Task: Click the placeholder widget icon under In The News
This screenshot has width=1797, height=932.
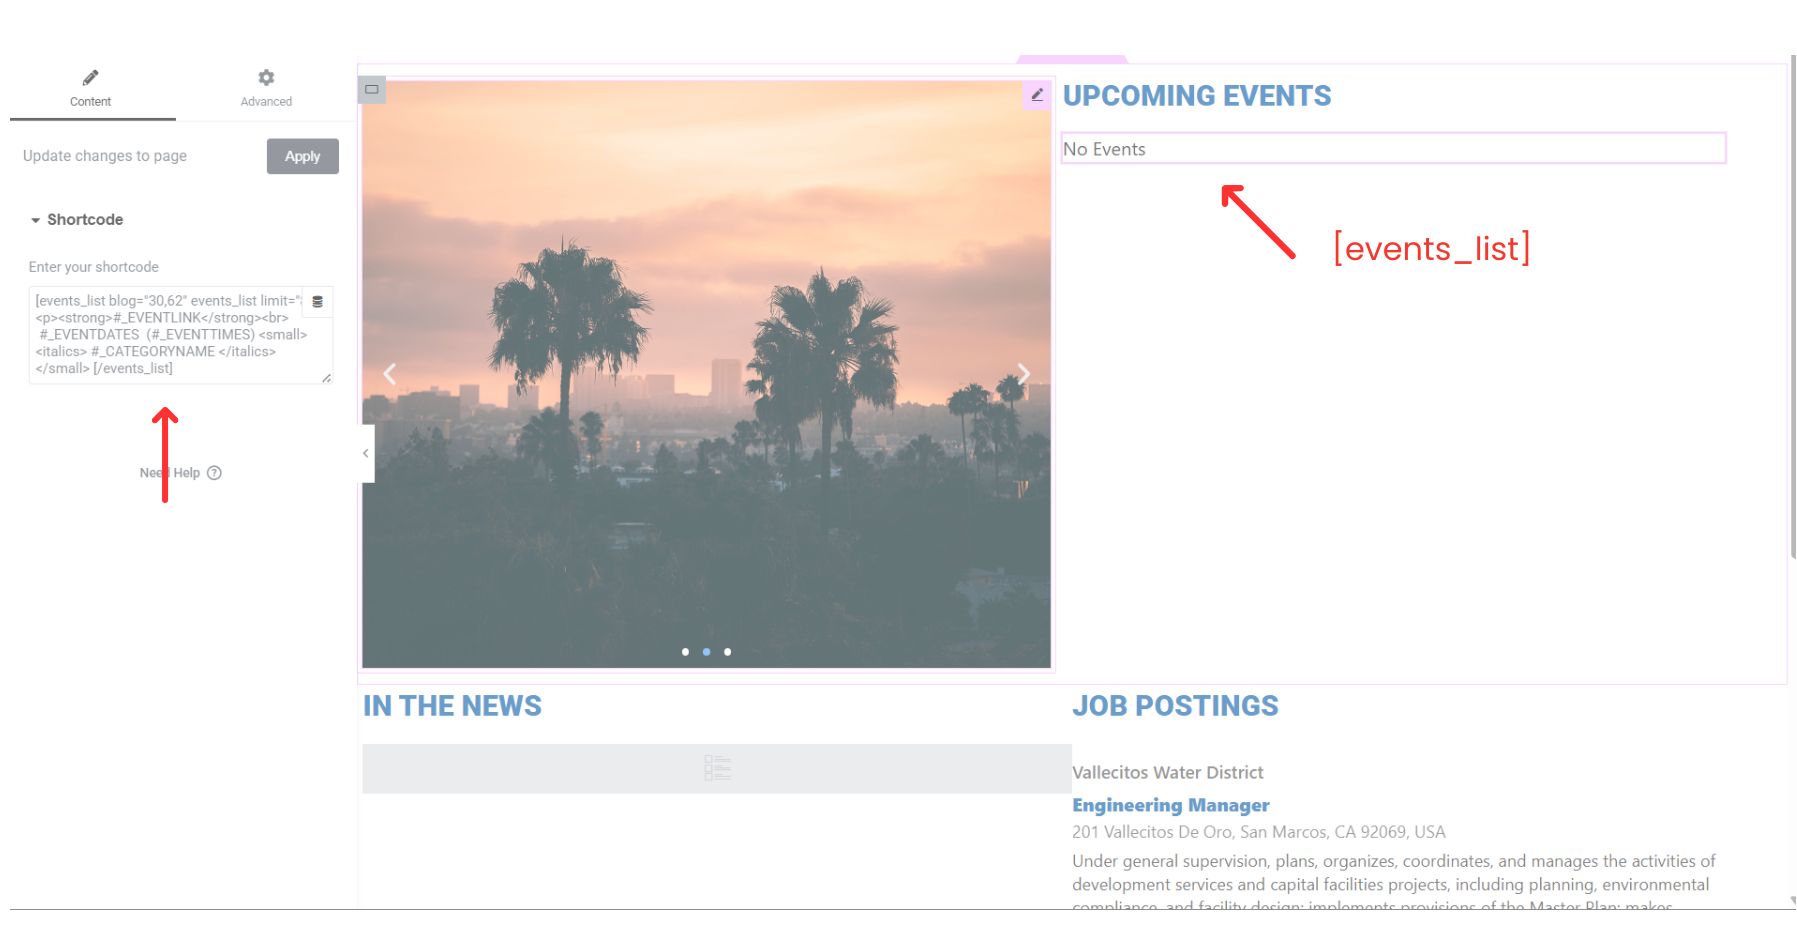Action: tap(717, 768)
